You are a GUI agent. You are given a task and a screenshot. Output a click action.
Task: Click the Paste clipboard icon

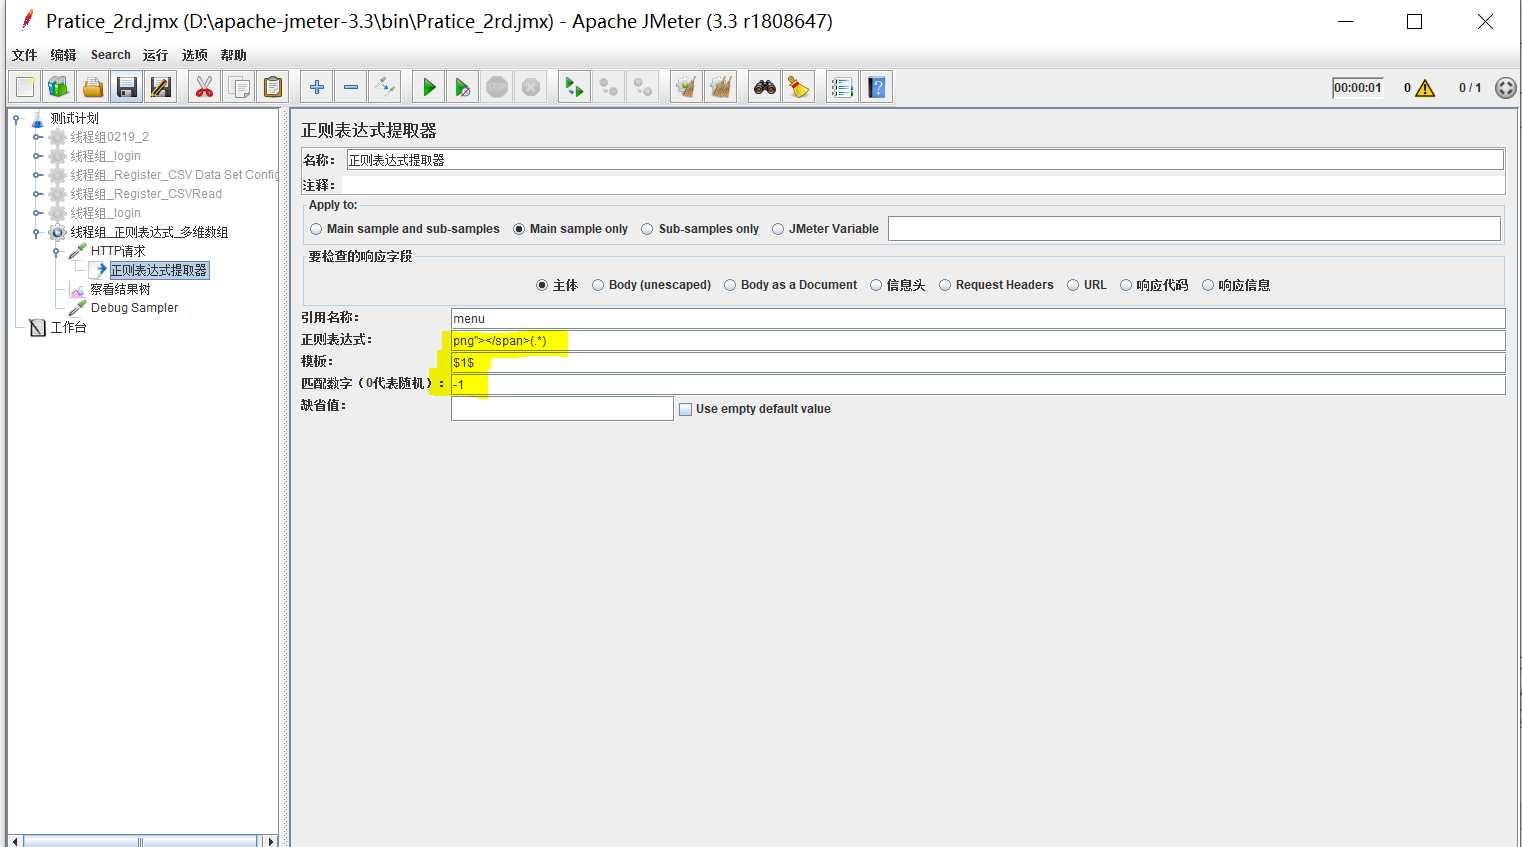click(x=273, y=87)
